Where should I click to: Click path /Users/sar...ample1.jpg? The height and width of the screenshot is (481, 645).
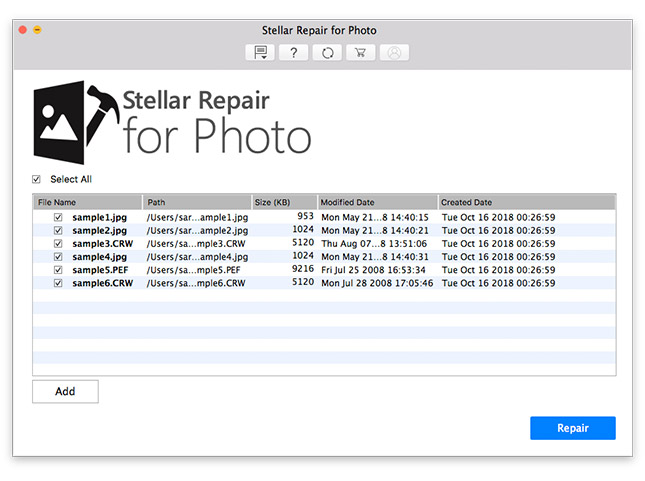tap(197, 217)
